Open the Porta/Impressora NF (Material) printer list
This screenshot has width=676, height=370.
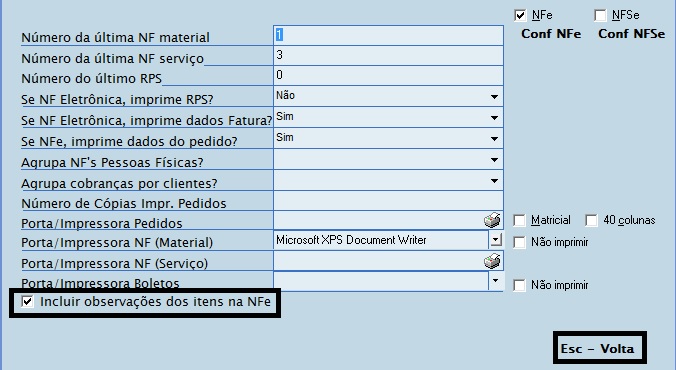click(x=496, y=240)
